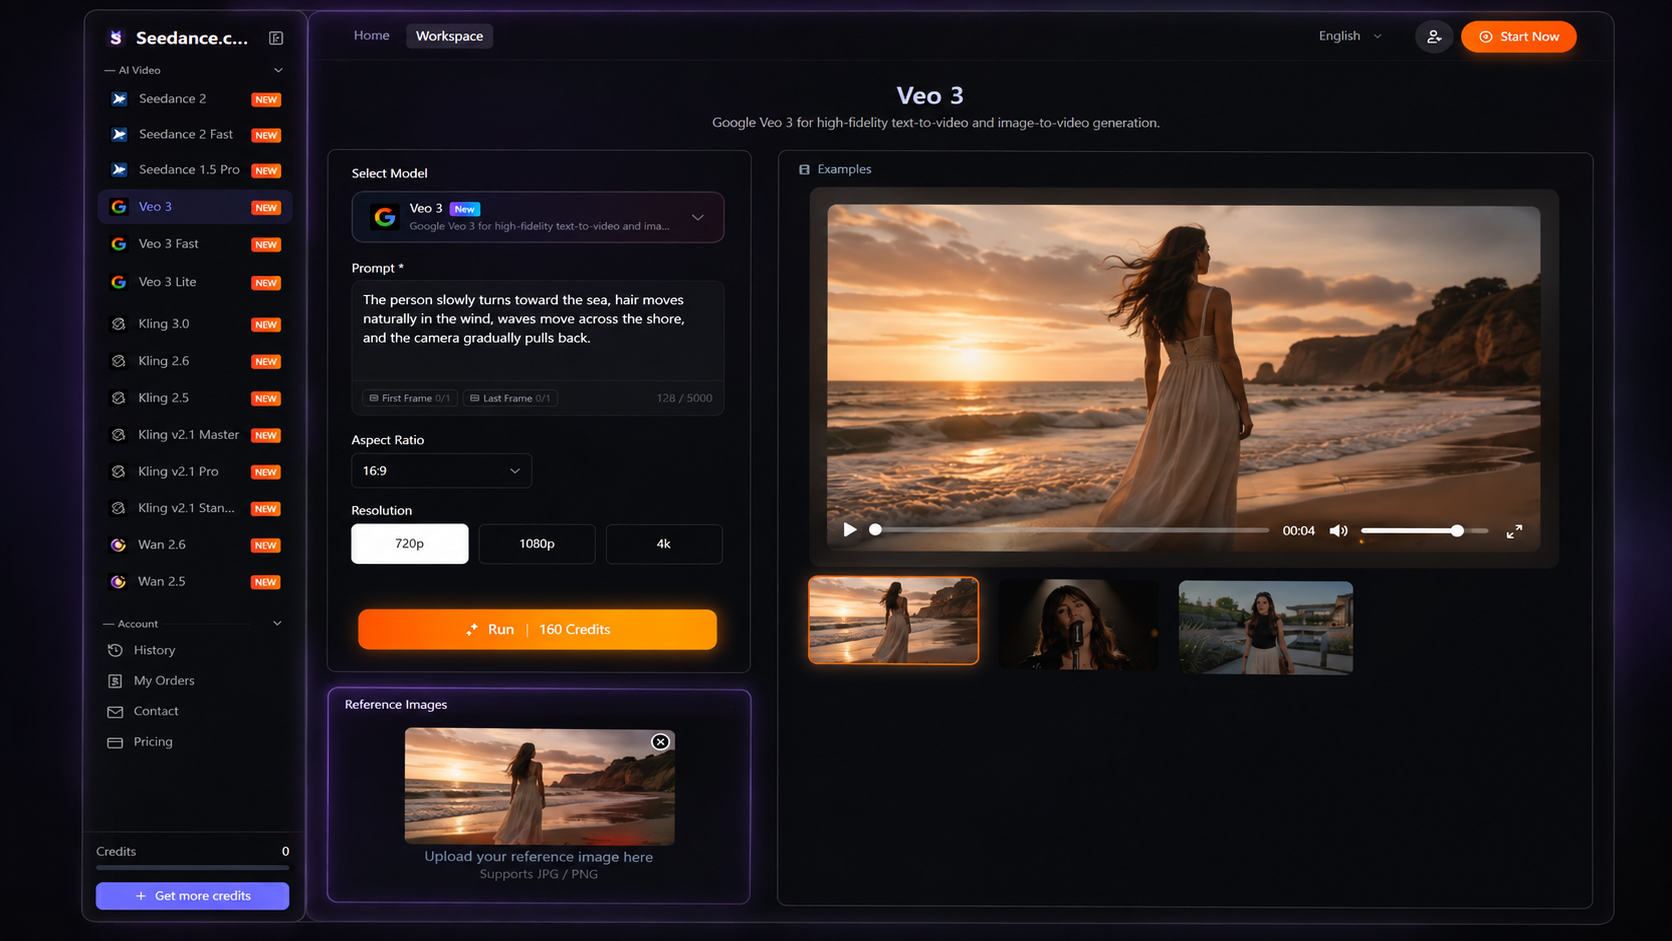Play the example video
Viewport: 1672px width, 941px height.
point(850,530)
